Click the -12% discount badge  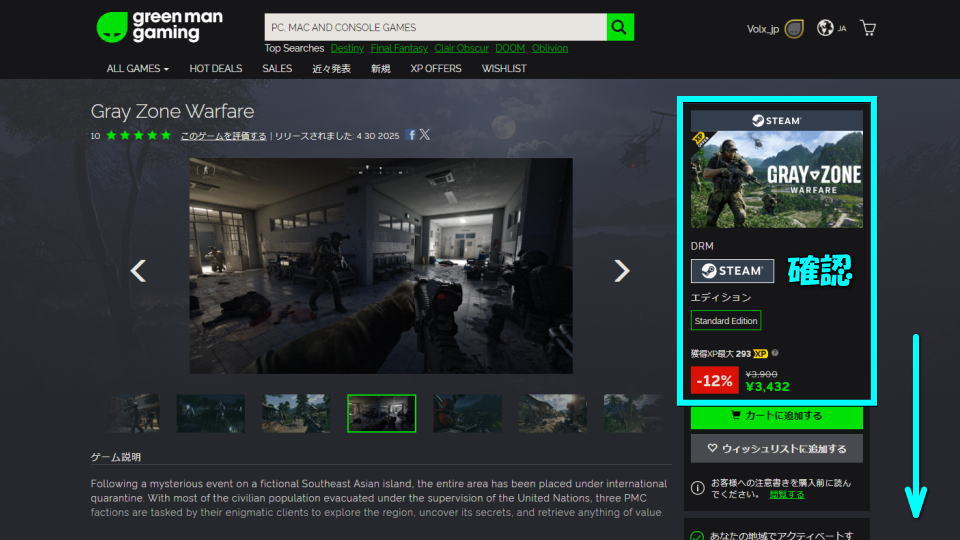pyautogui.click(x=714, y=380)
